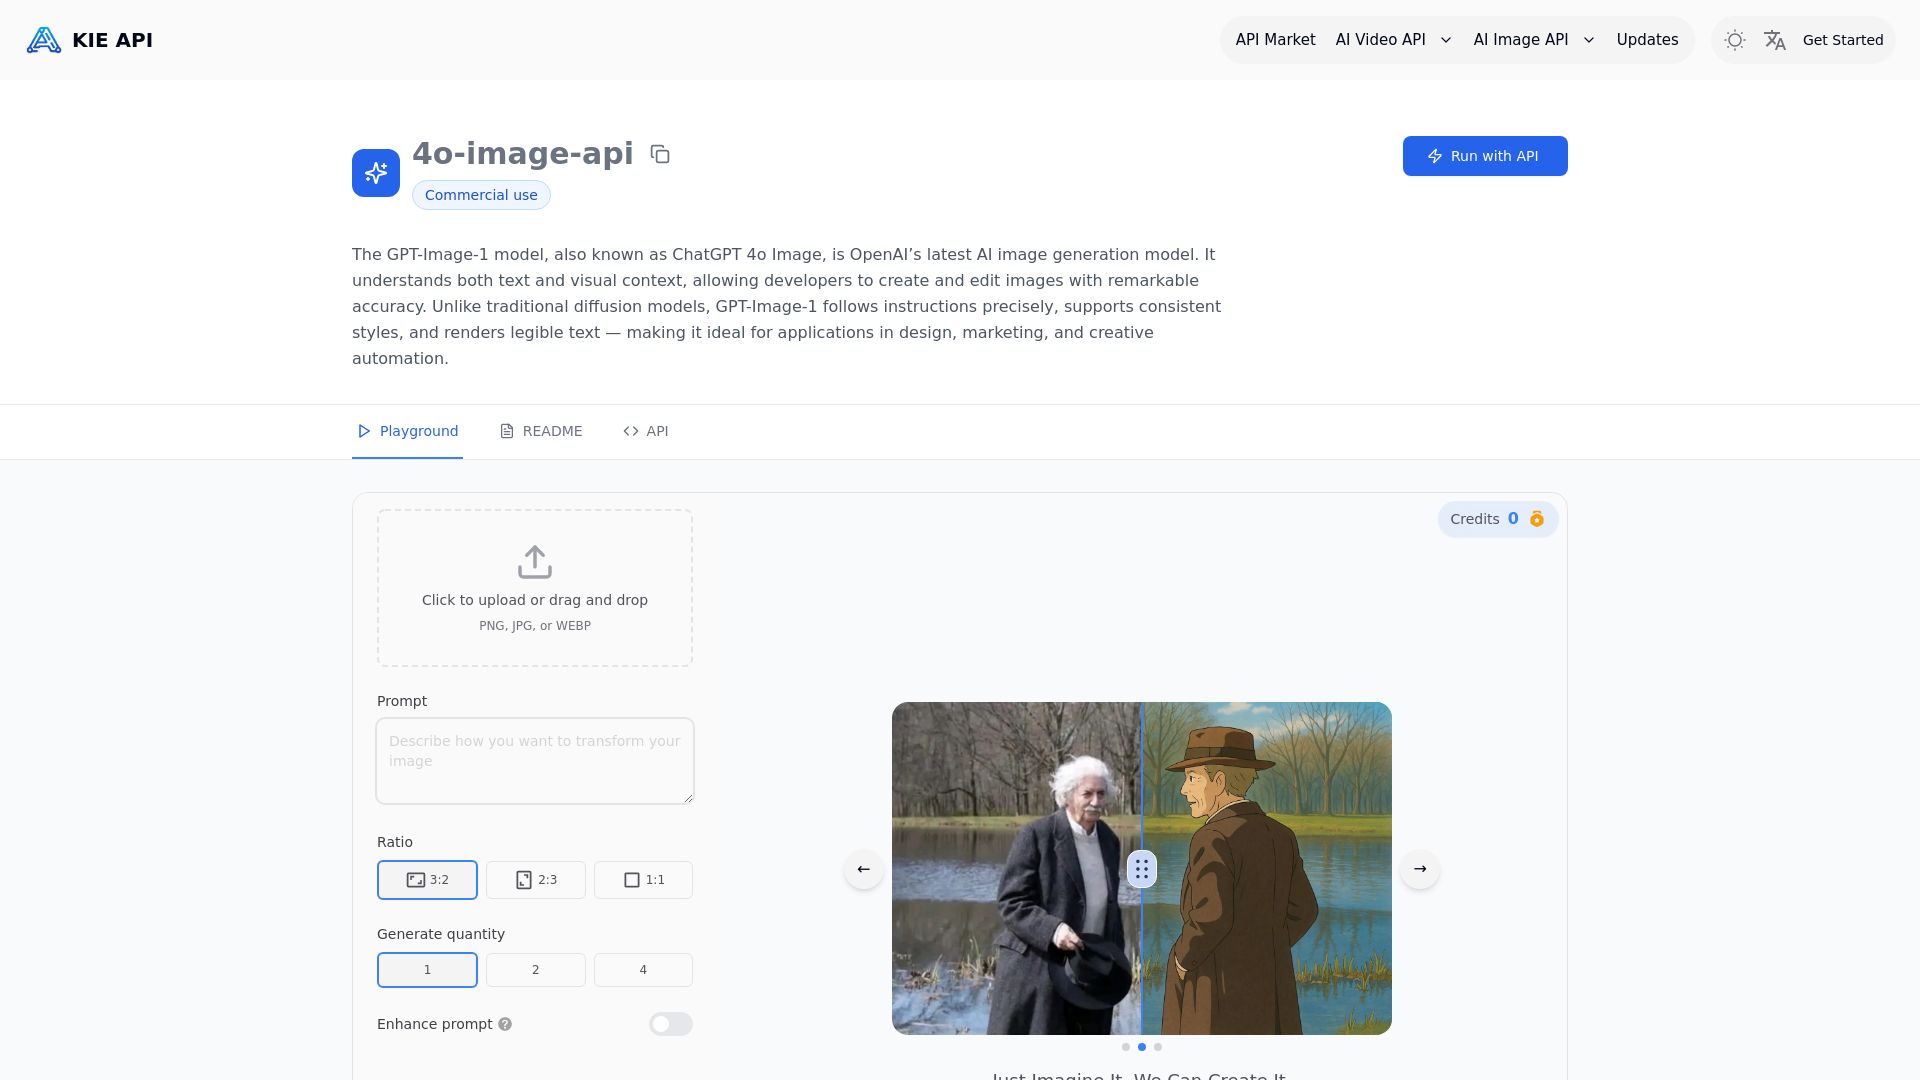This screenshot has width=1920, height=1080.
Task: Click the drag handle on the comparison slider
Action: click(x=1141, y=869)
